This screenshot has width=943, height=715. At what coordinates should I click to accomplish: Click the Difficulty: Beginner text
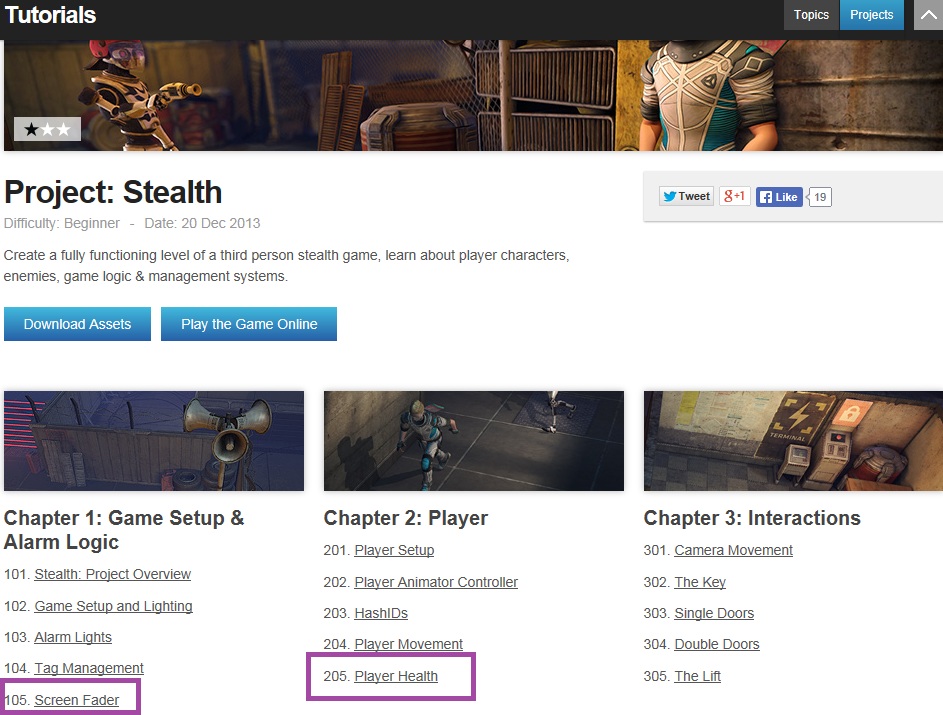(62, 224)
